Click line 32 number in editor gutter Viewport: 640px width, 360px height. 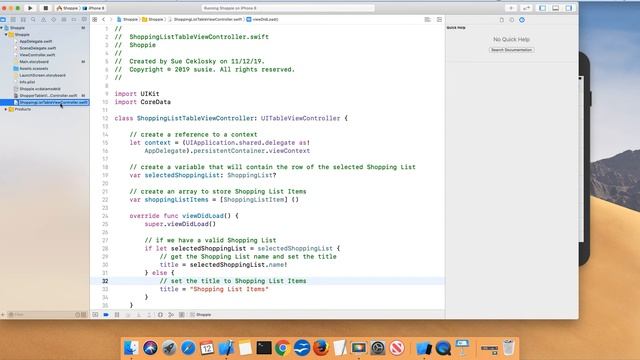pos(105,281)
